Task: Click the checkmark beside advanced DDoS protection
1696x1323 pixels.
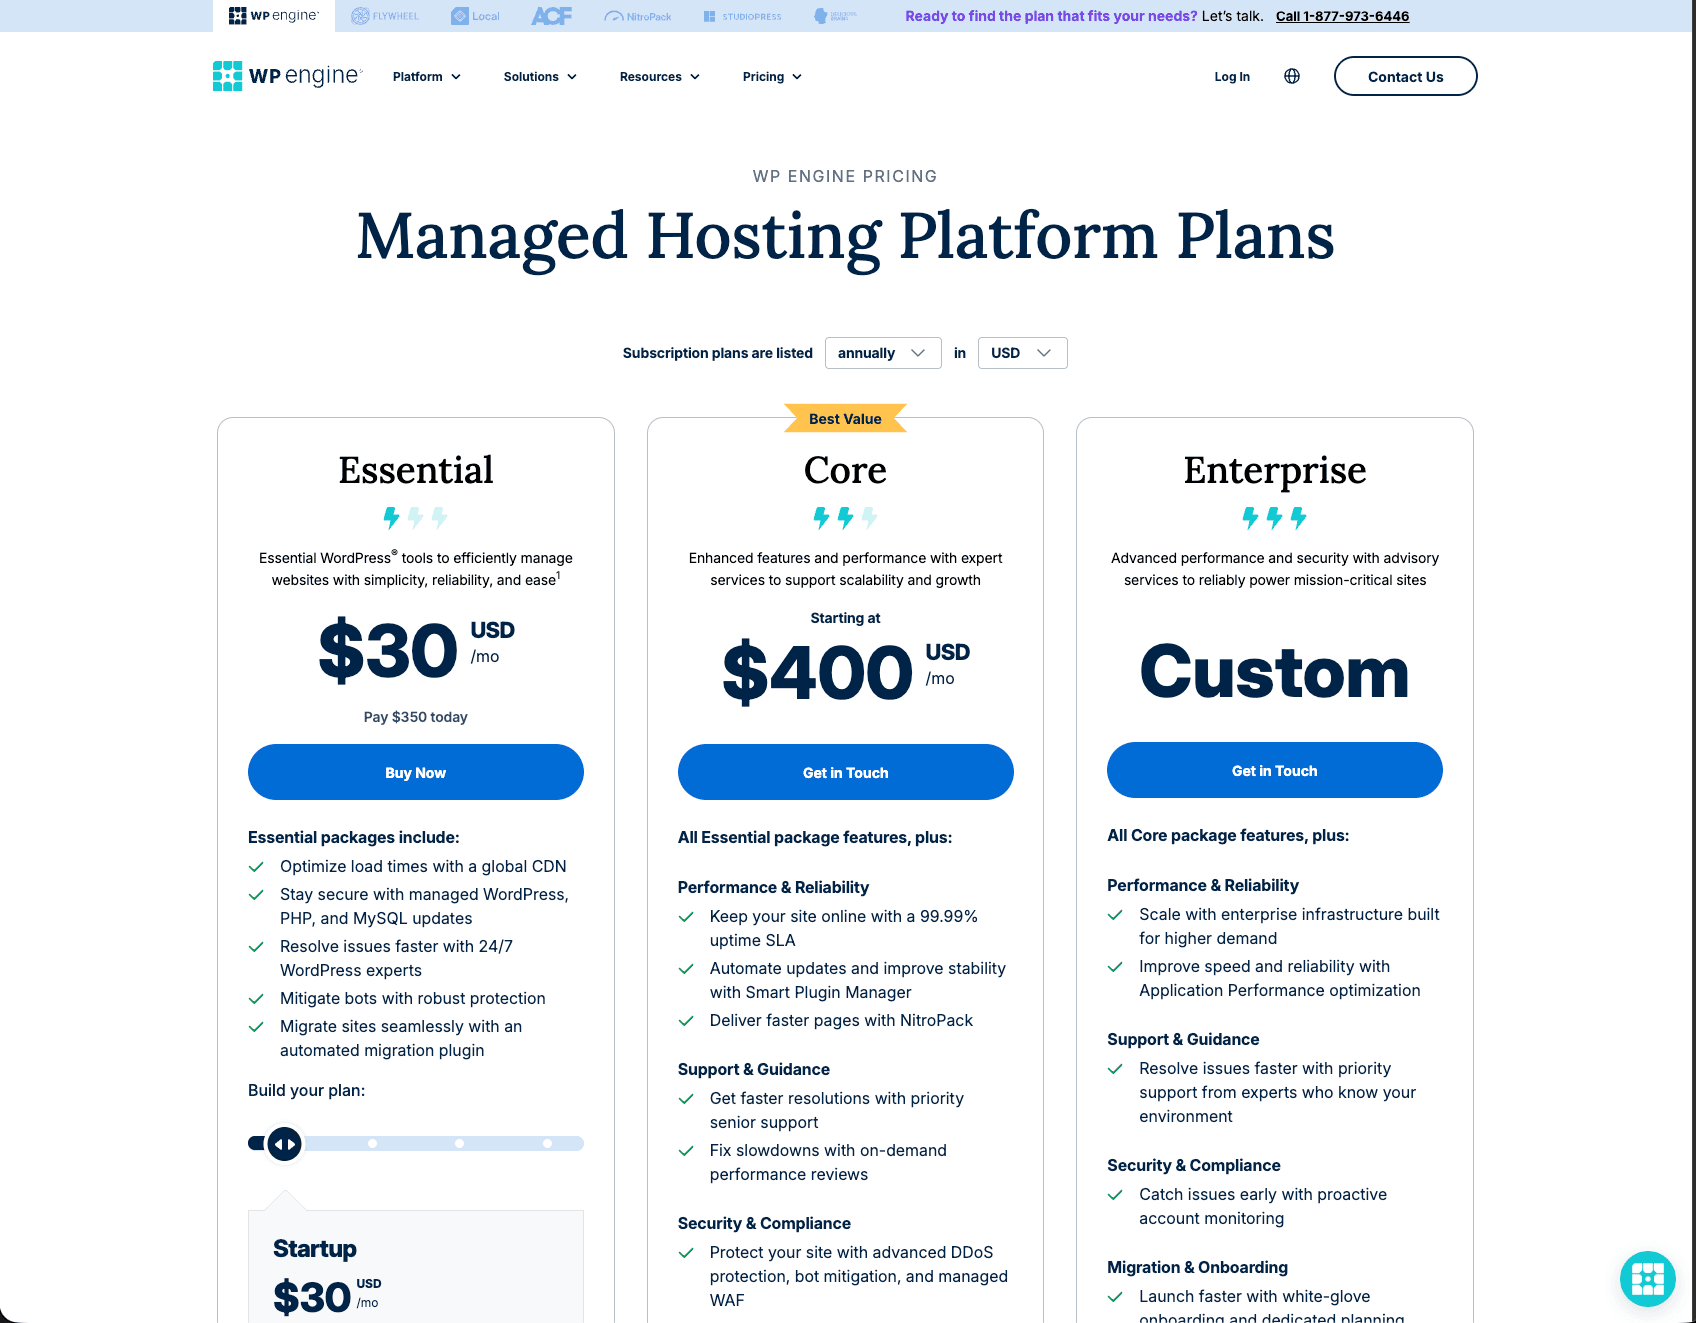Action: [x=686, y=1253]
